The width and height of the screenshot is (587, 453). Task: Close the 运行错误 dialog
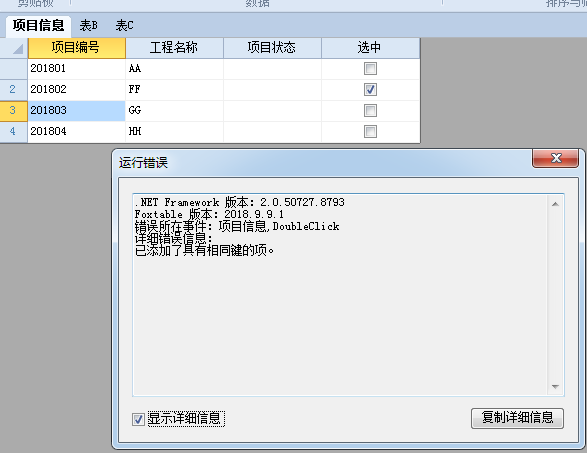click(x=556, y=158)
